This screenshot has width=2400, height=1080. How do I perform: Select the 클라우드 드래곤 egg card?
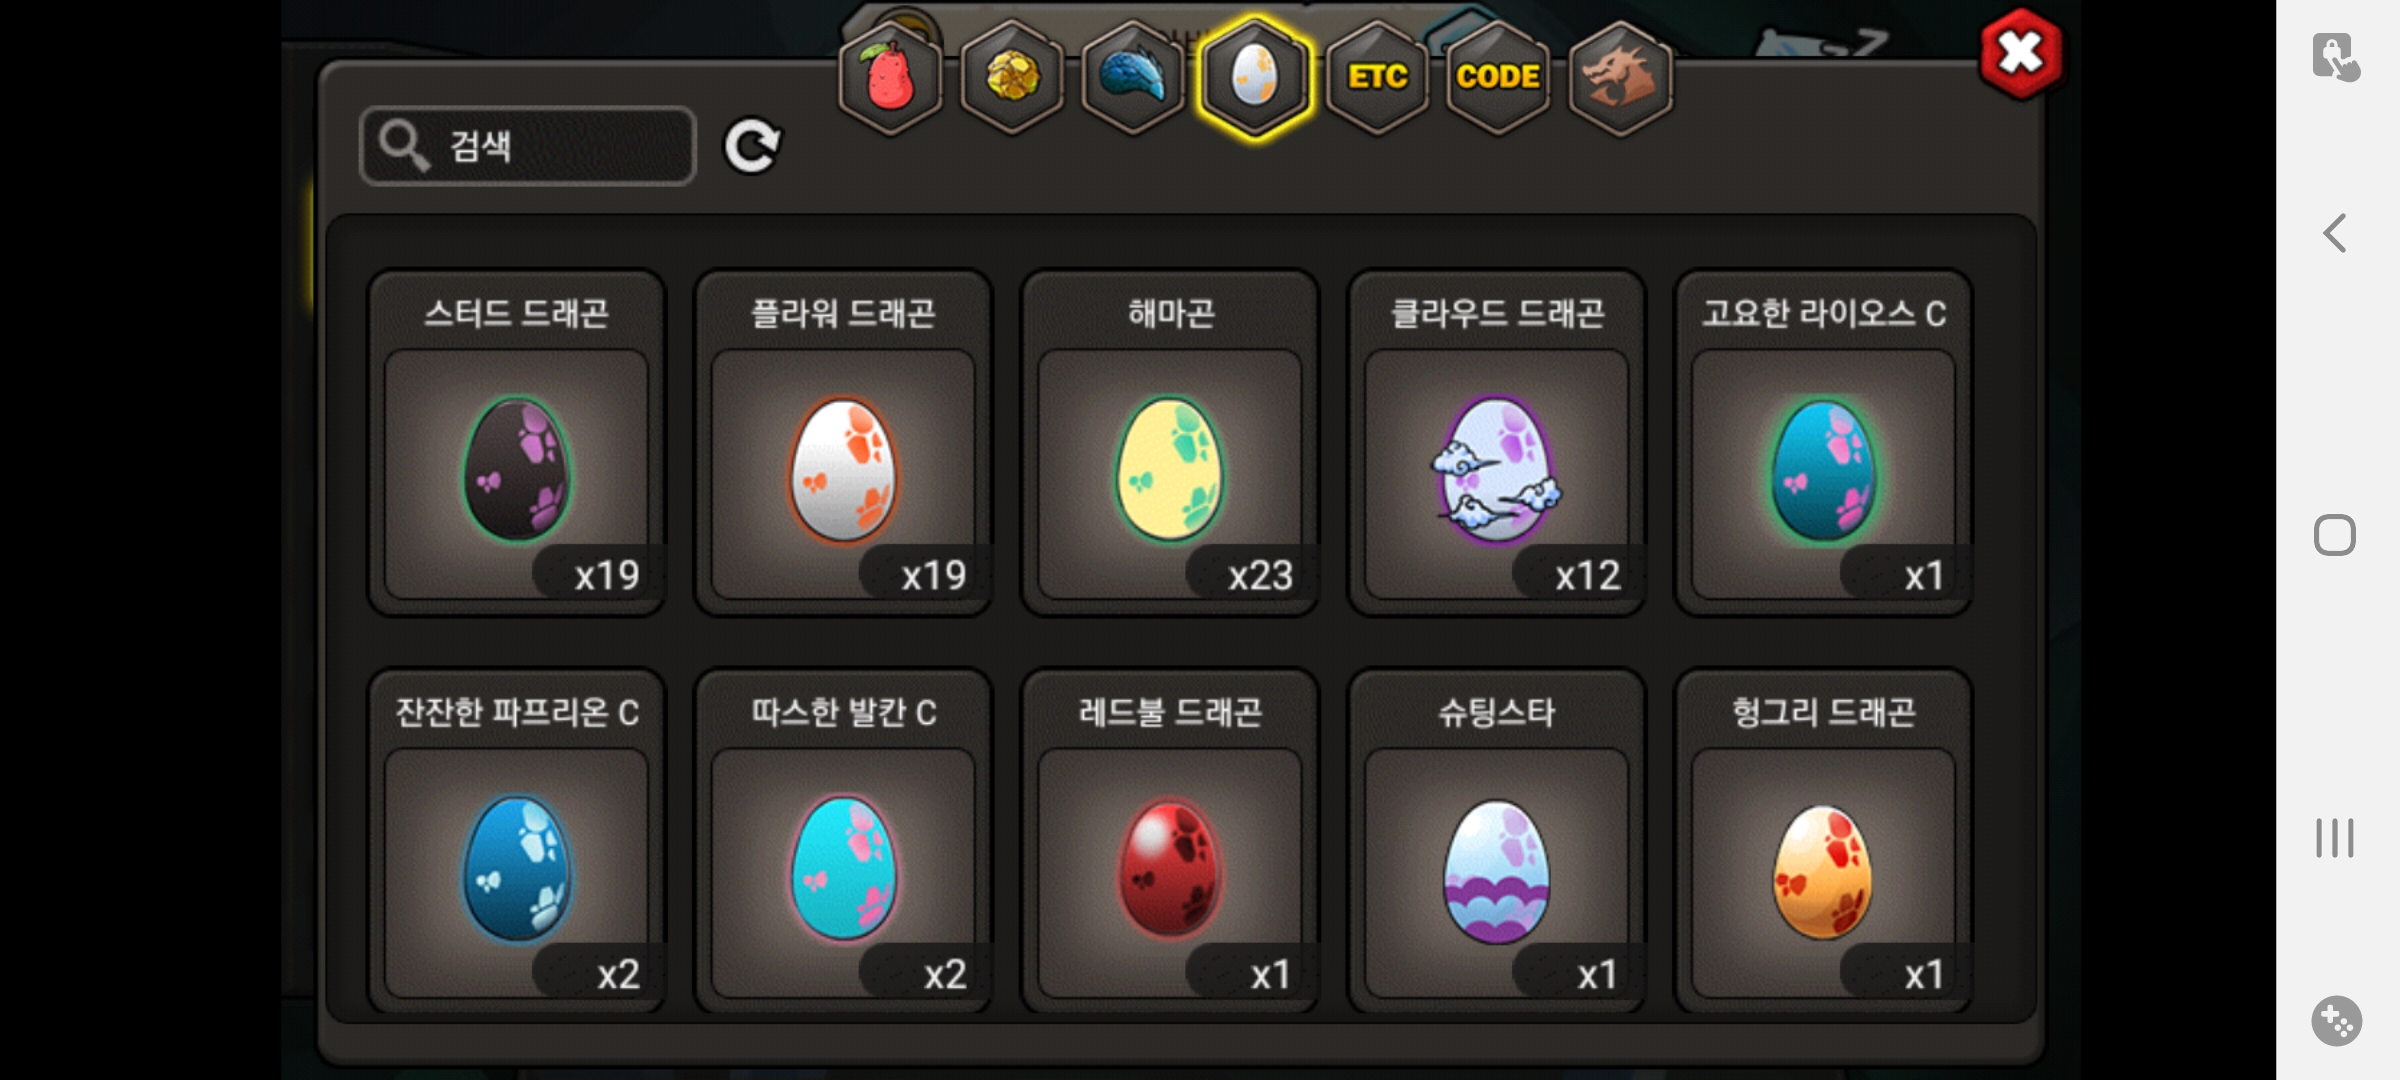pos(1497,442)
